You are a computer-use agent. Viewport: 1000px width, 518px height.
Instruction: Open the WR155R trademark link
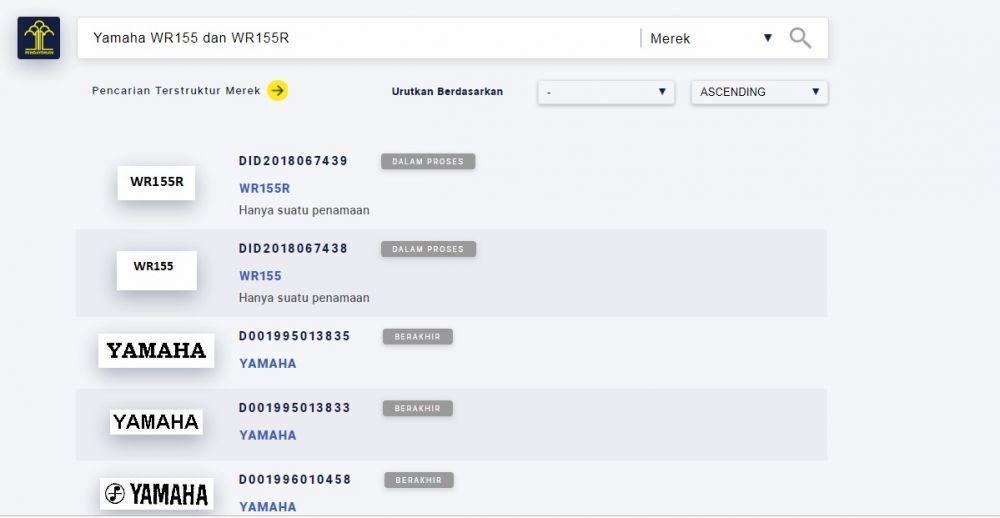point(265,188)
